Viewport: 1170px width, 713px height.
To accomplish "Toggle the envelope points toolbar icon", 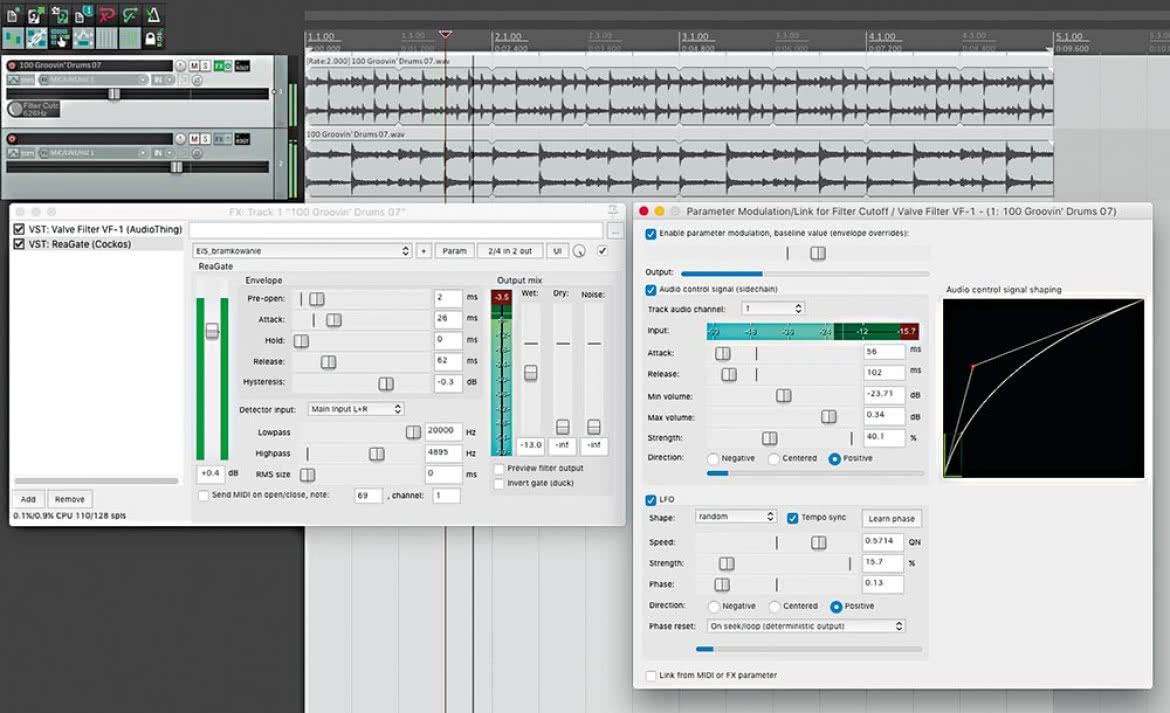I will click(x=83, y=37).
